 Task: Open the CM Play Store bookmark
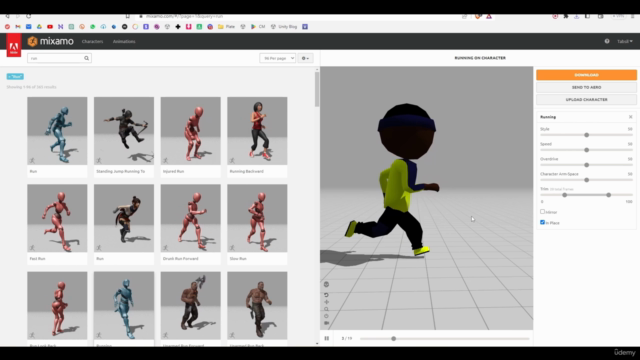258,27
